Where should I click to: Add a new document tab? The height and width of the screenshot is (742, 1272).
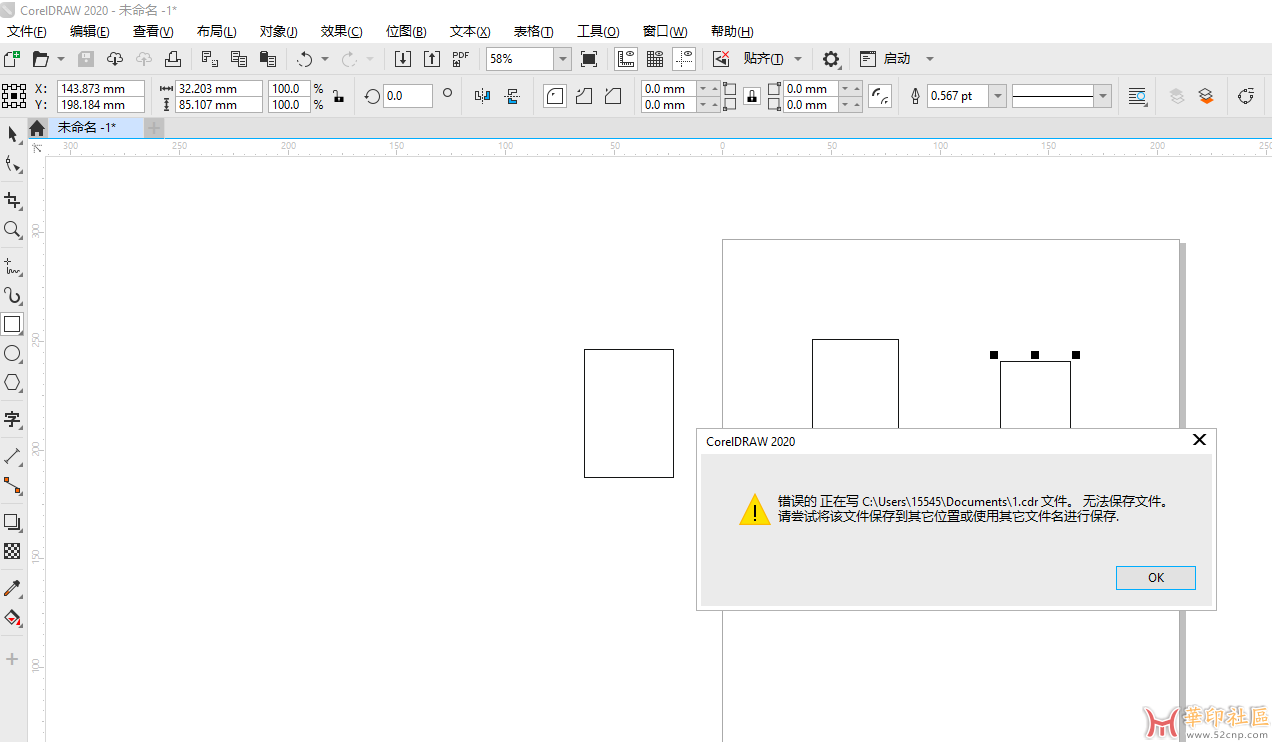154,128
